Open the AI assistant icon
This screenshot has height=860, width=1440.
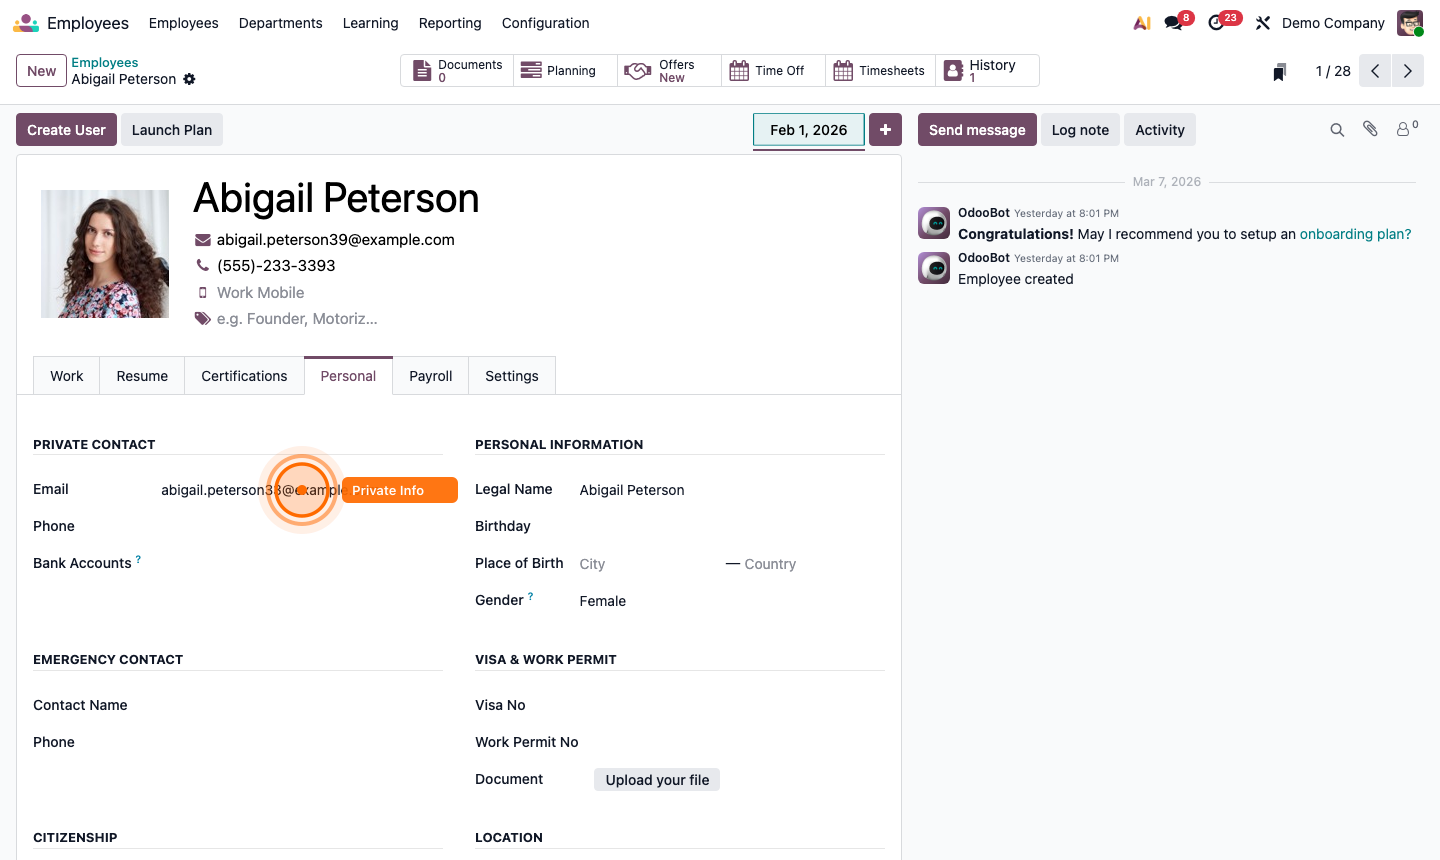click(x=1141, y=22)
